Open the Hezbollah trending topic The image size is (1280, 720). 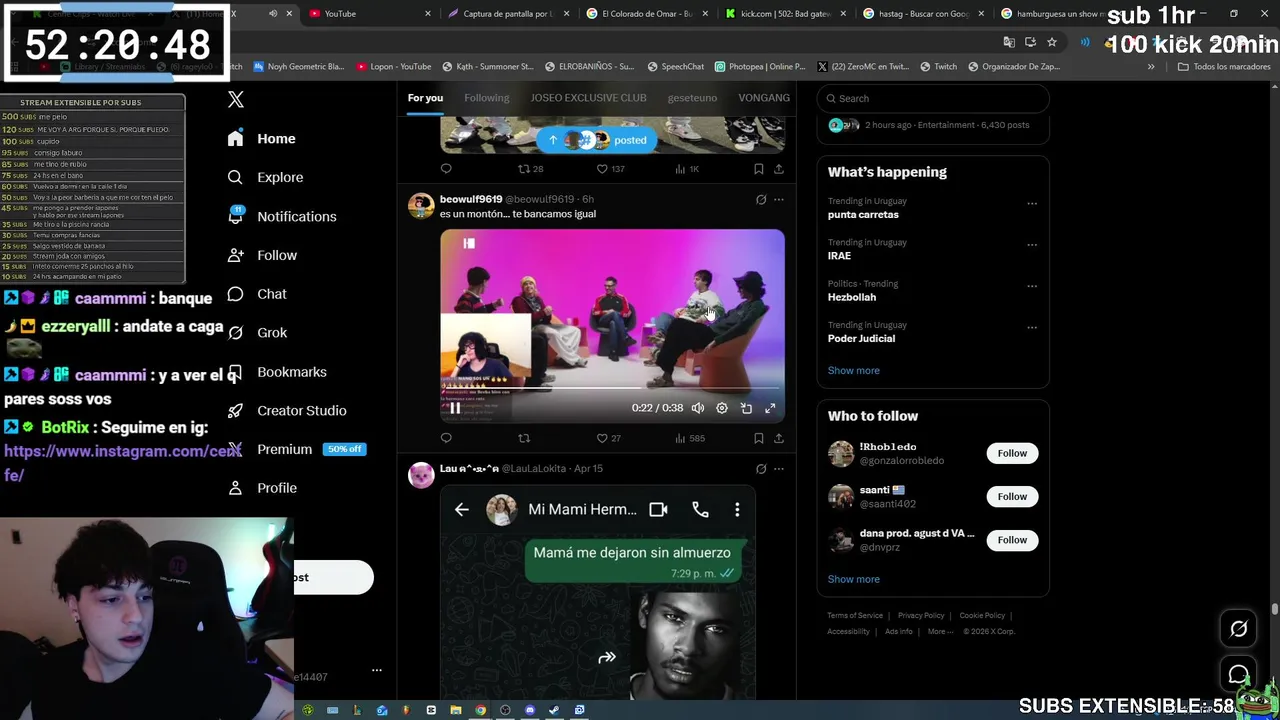[851, 297]
